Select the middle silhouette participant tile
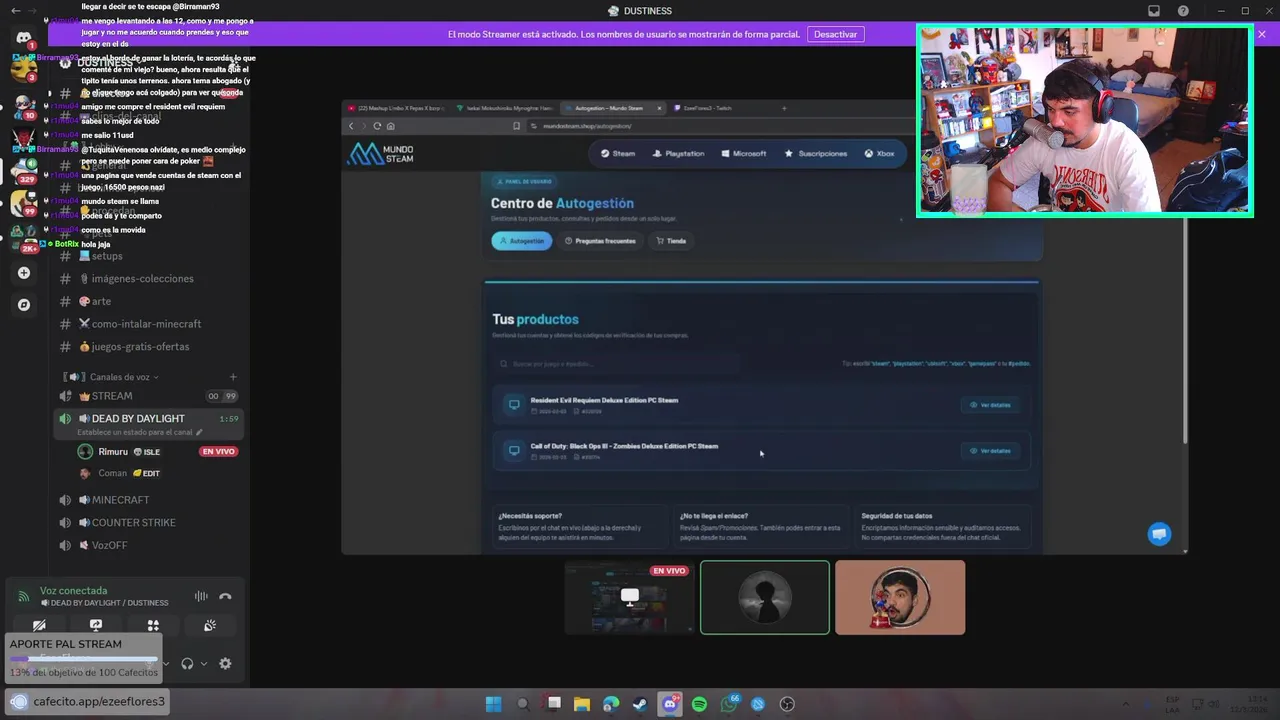This screenshot has width=1280, height=720. [x=765, y=598]
